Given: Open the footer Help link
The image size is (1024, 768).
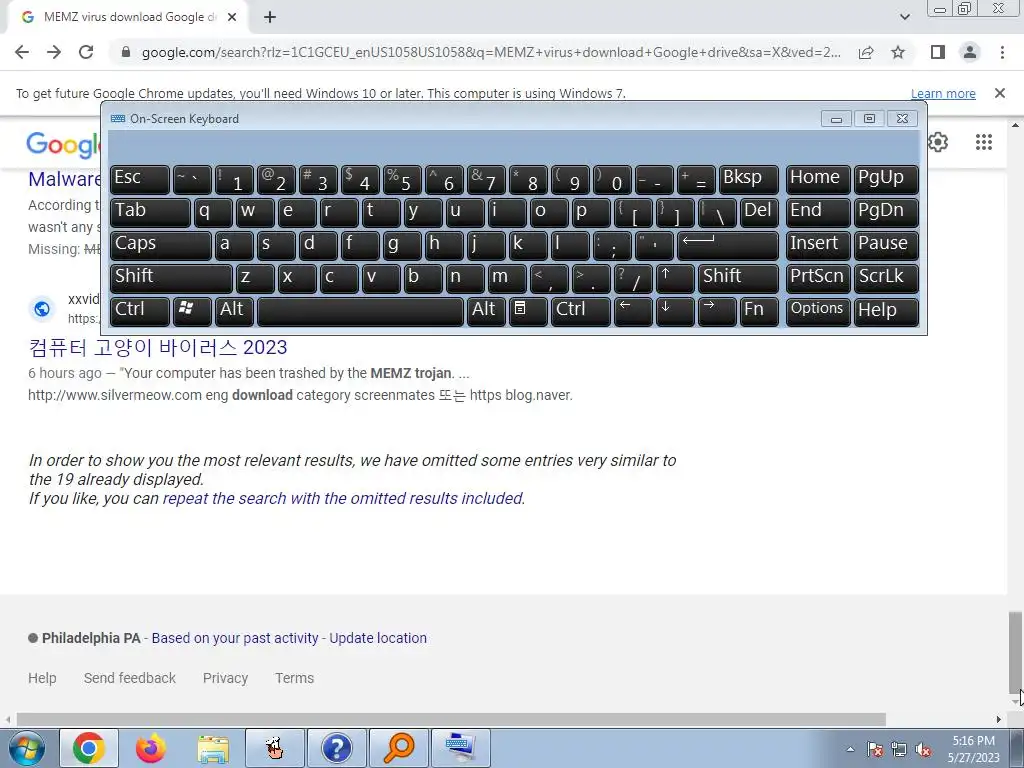Looking at the screenshot, I should pos(42,678).
